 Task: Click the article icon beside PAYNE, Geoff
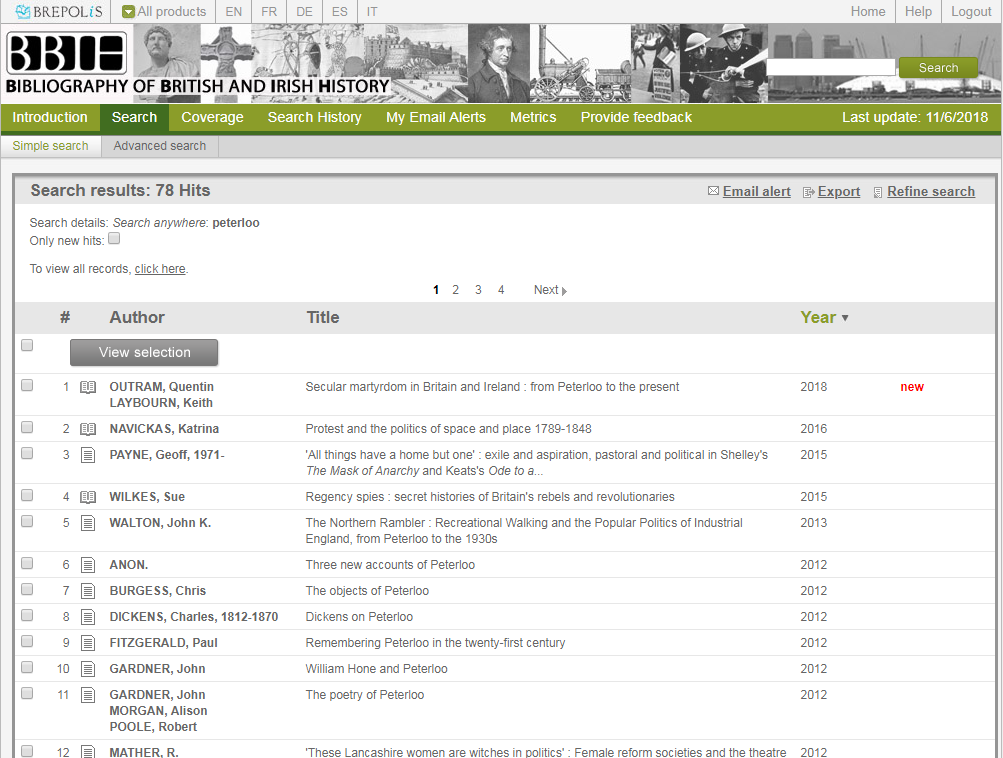click(88, 455)
